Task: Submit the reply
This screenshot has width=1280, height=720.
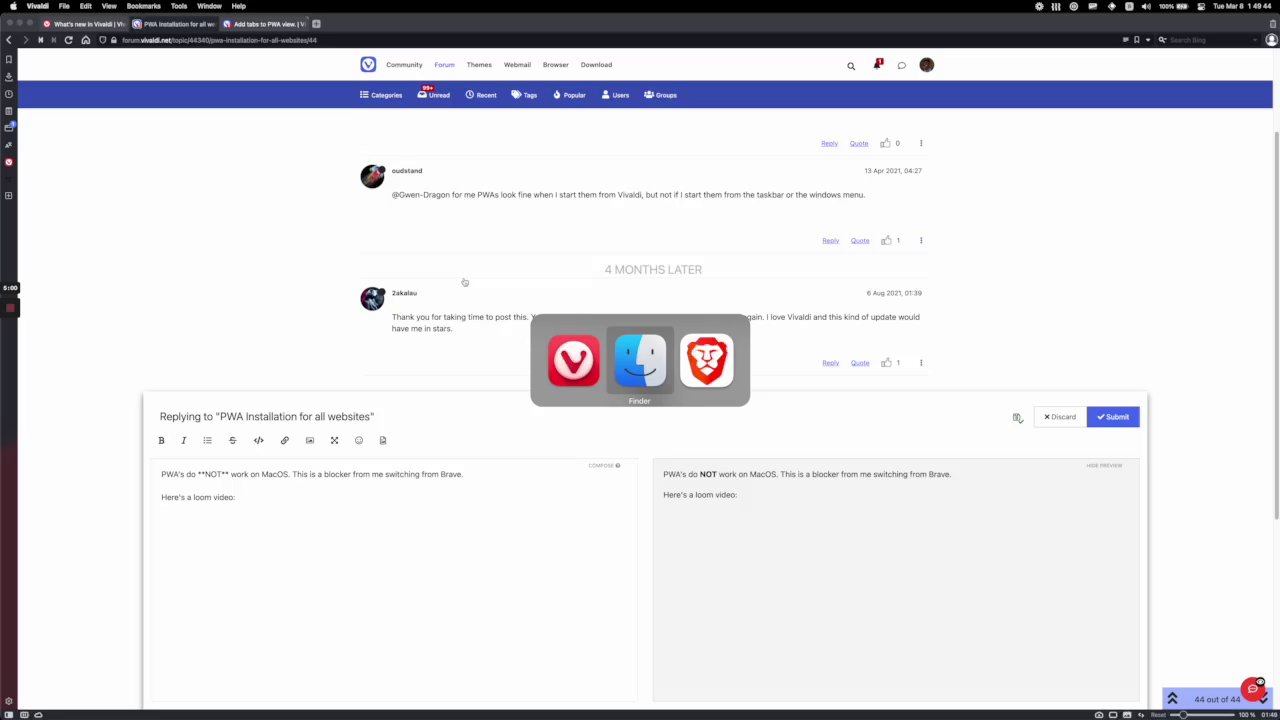Action: tap(1113, 417)
